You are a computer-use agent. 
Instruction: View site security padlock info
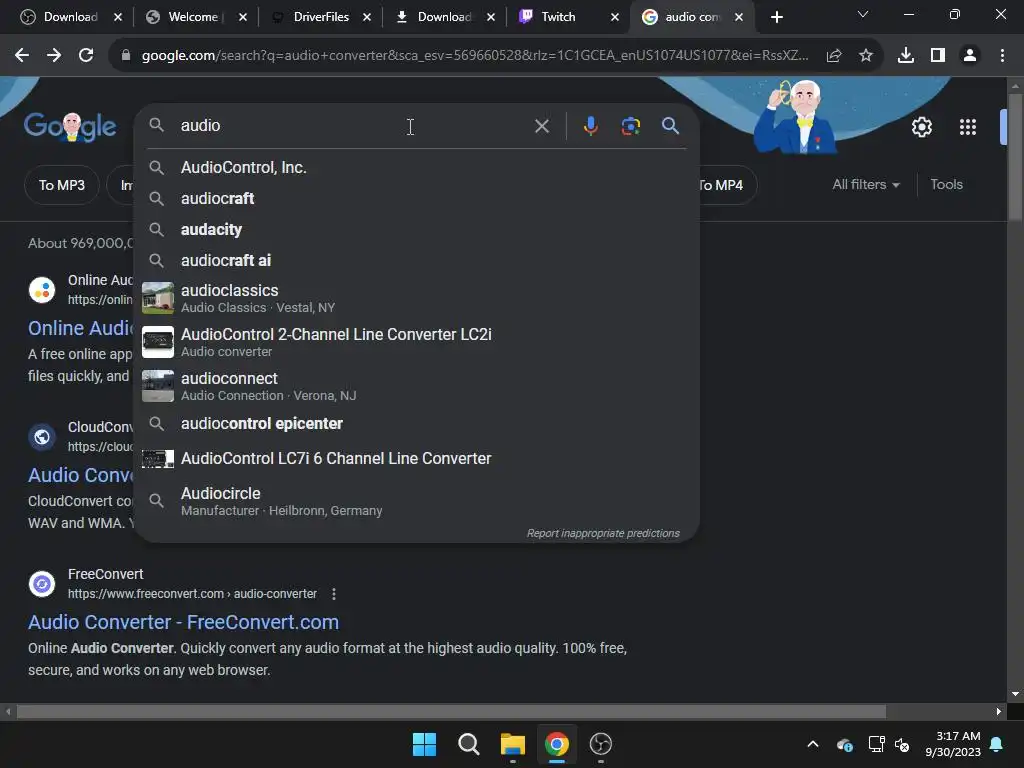126,56
